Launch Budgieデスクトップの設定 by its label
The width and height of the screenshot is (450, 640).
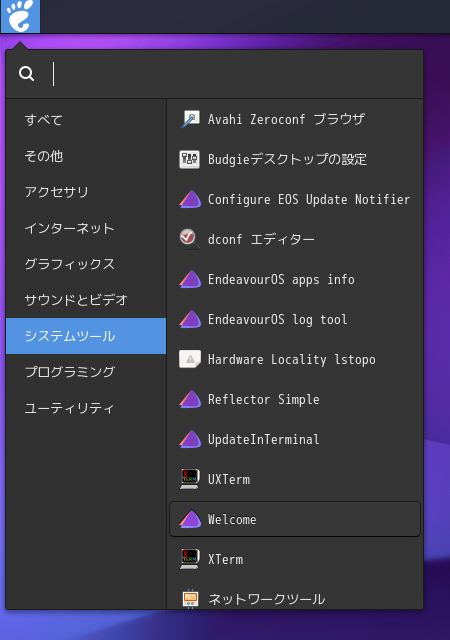(287, 159)
